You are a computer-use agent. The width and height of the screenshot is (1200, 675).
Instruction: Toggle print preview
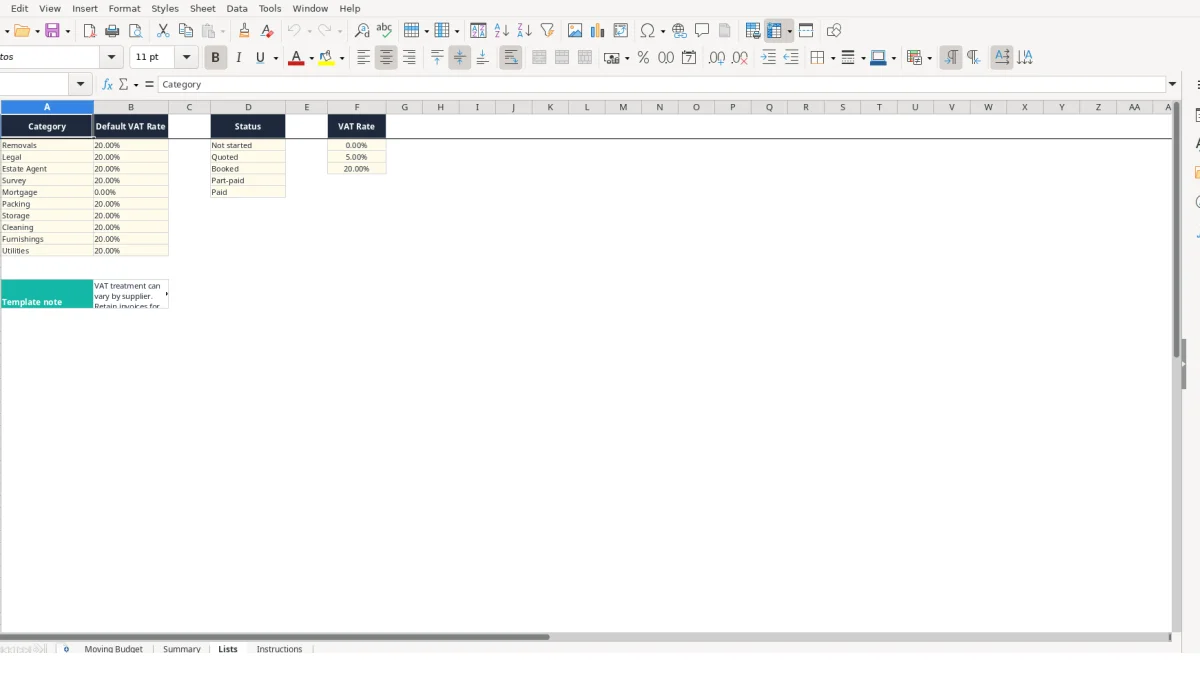click(135, 31)
